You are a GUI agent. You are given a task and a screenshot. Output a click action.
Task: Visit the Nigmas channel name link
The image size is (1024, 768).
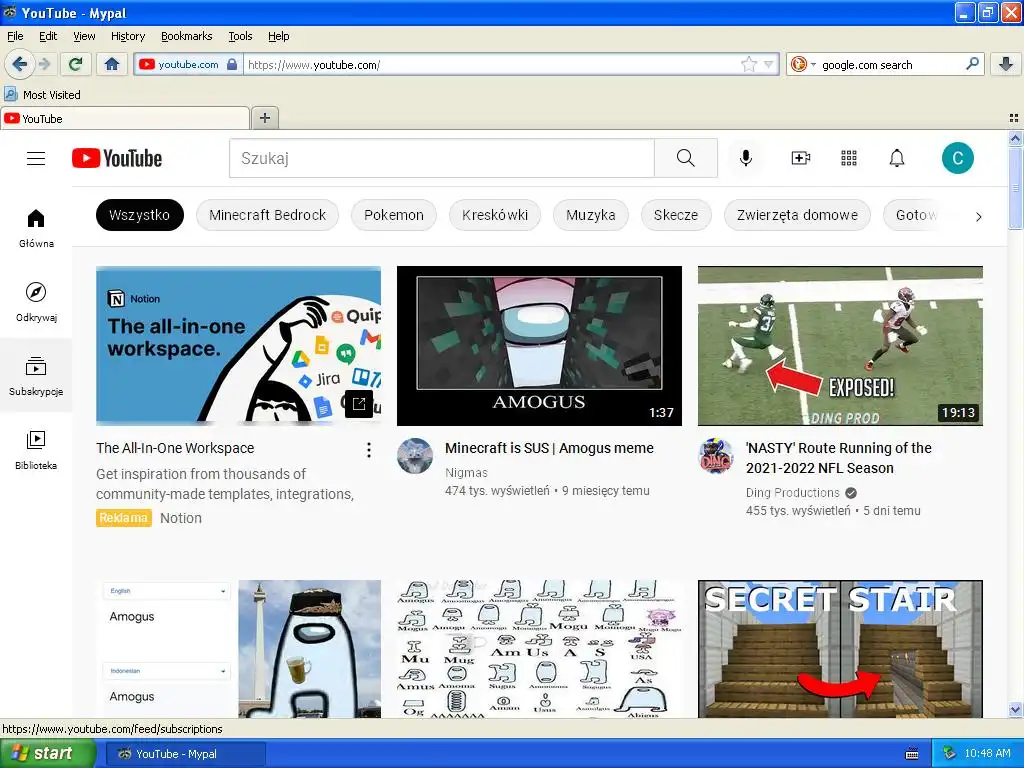pyautogui.click(x=466, y=472)
